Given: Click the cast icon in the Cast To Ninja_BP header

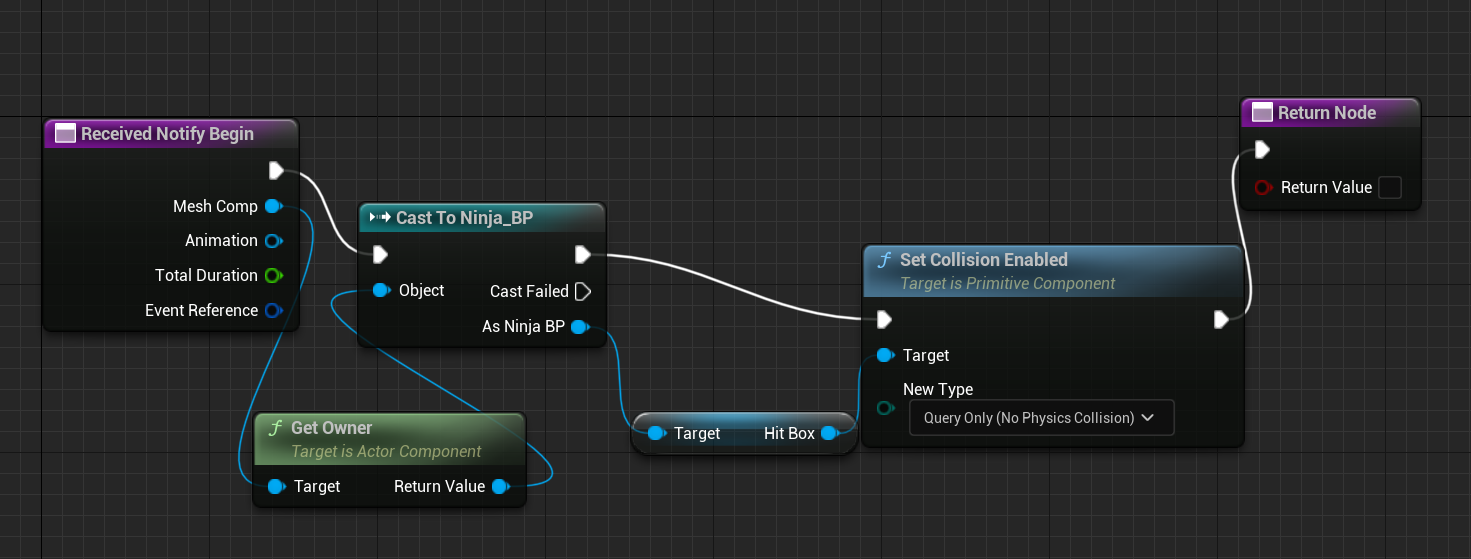Looking at the screenshot, I should 380,217.
